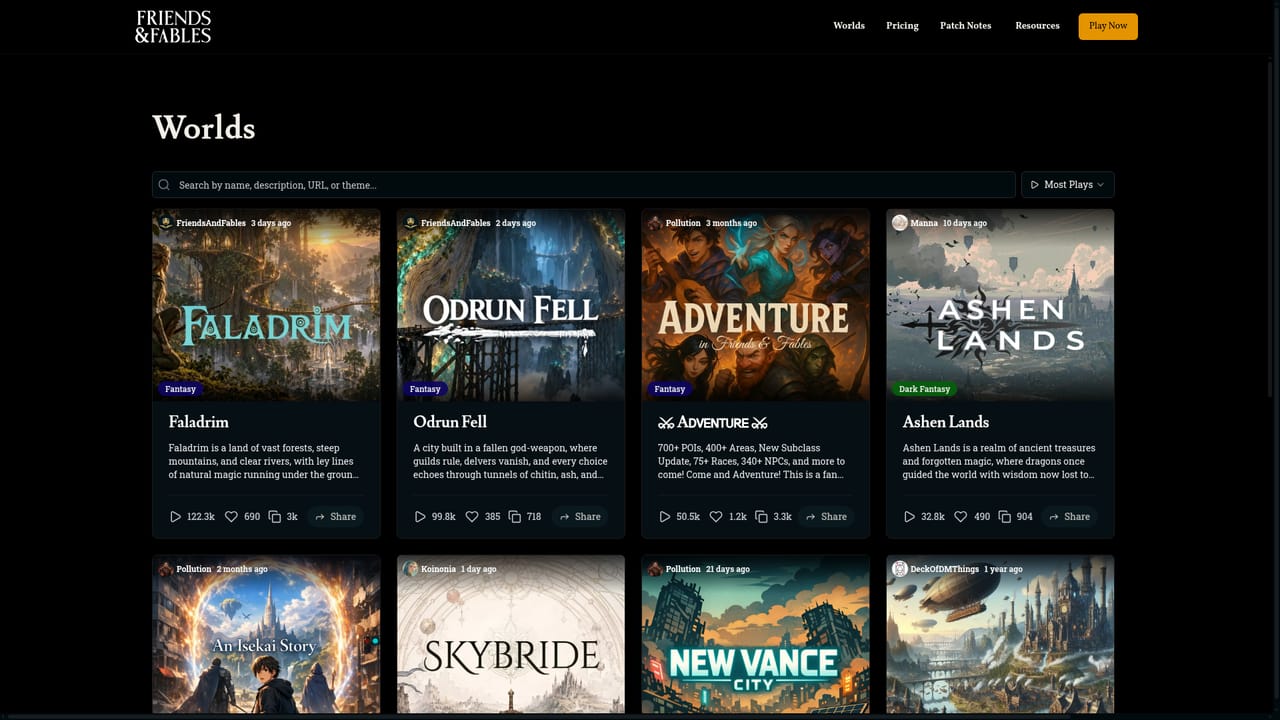This screenshot has height=720, width=1280.
Task: Open Pricing in top navigation
Action: click(902, 26)
